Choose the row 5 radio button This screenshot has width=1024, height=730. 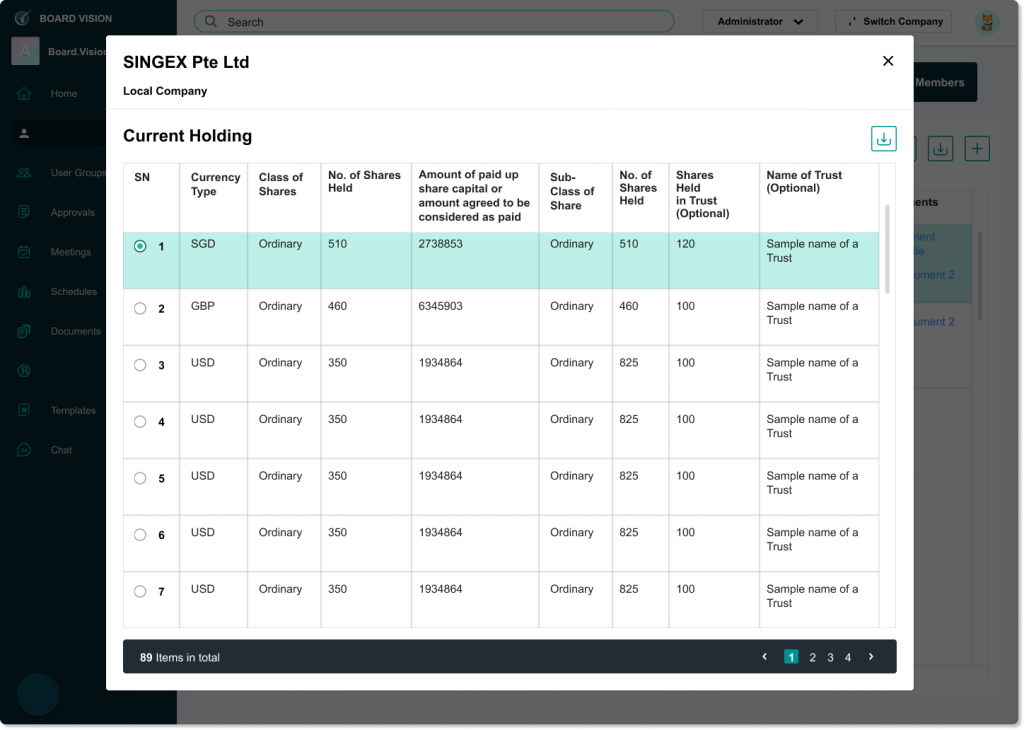[x=140, y=478]
